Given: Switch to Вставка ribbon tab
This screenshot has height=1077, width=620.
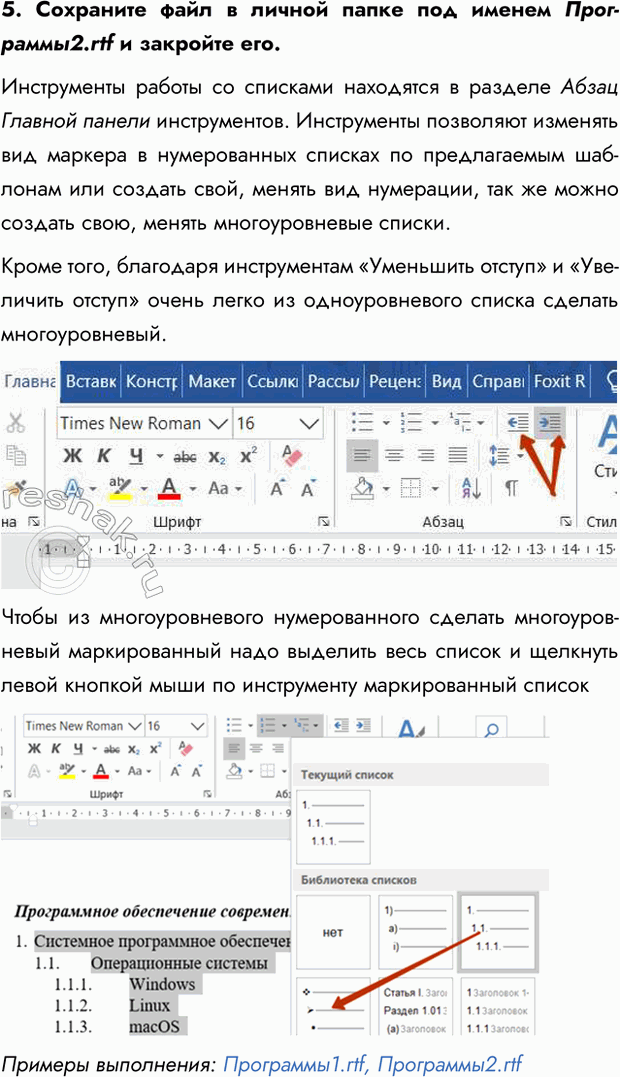Looking at the screenshot, I should point(91,381).
